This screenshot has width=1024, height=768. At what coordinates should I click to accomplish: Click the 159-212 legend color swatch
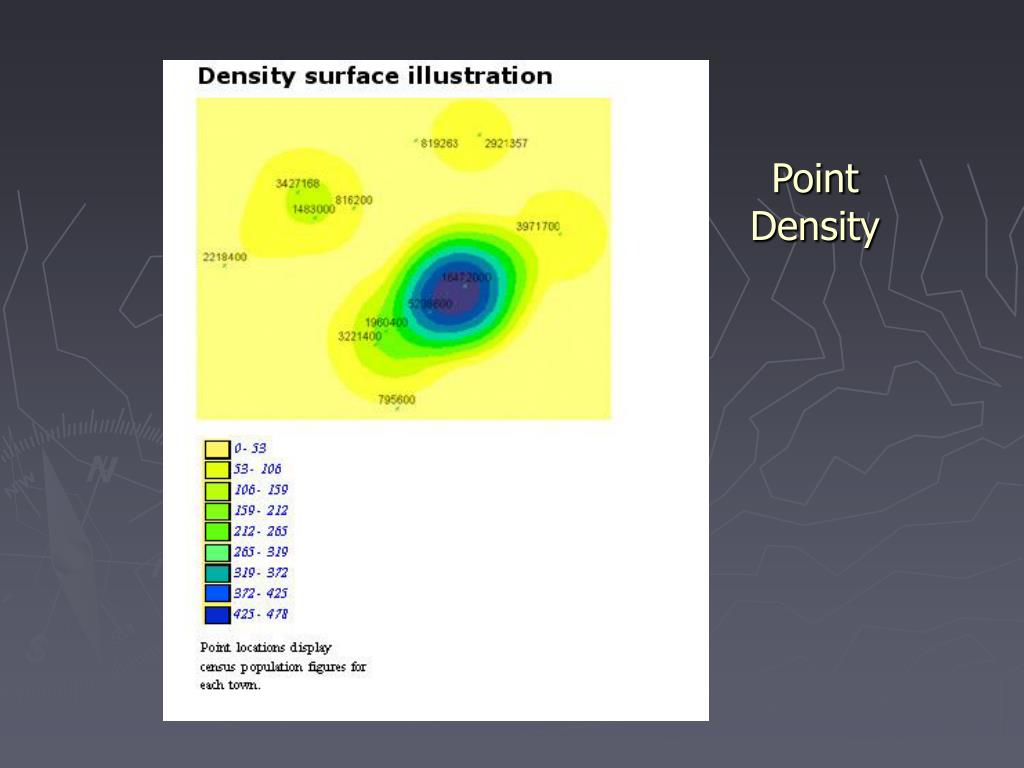pyautogui.click(x=217, y=511)
